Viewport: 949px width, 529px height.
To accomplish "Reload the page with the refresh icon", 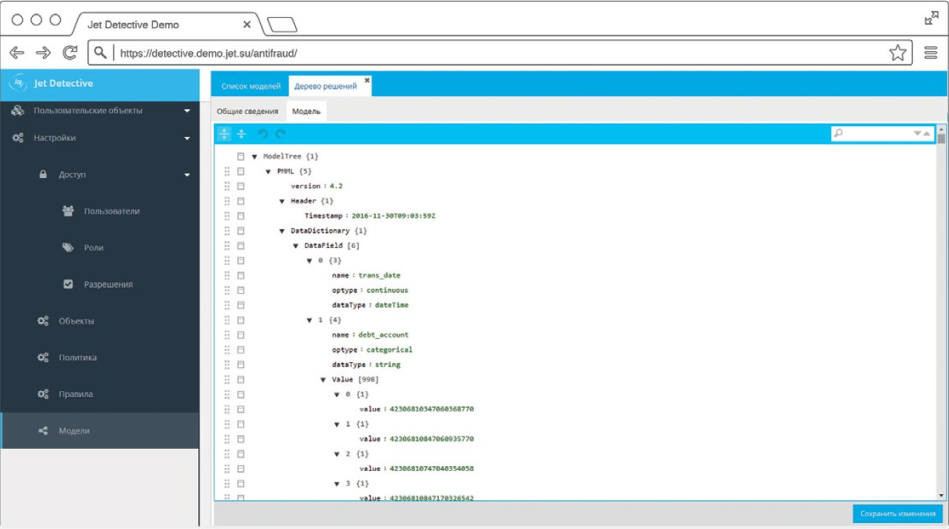I will 70,53.
